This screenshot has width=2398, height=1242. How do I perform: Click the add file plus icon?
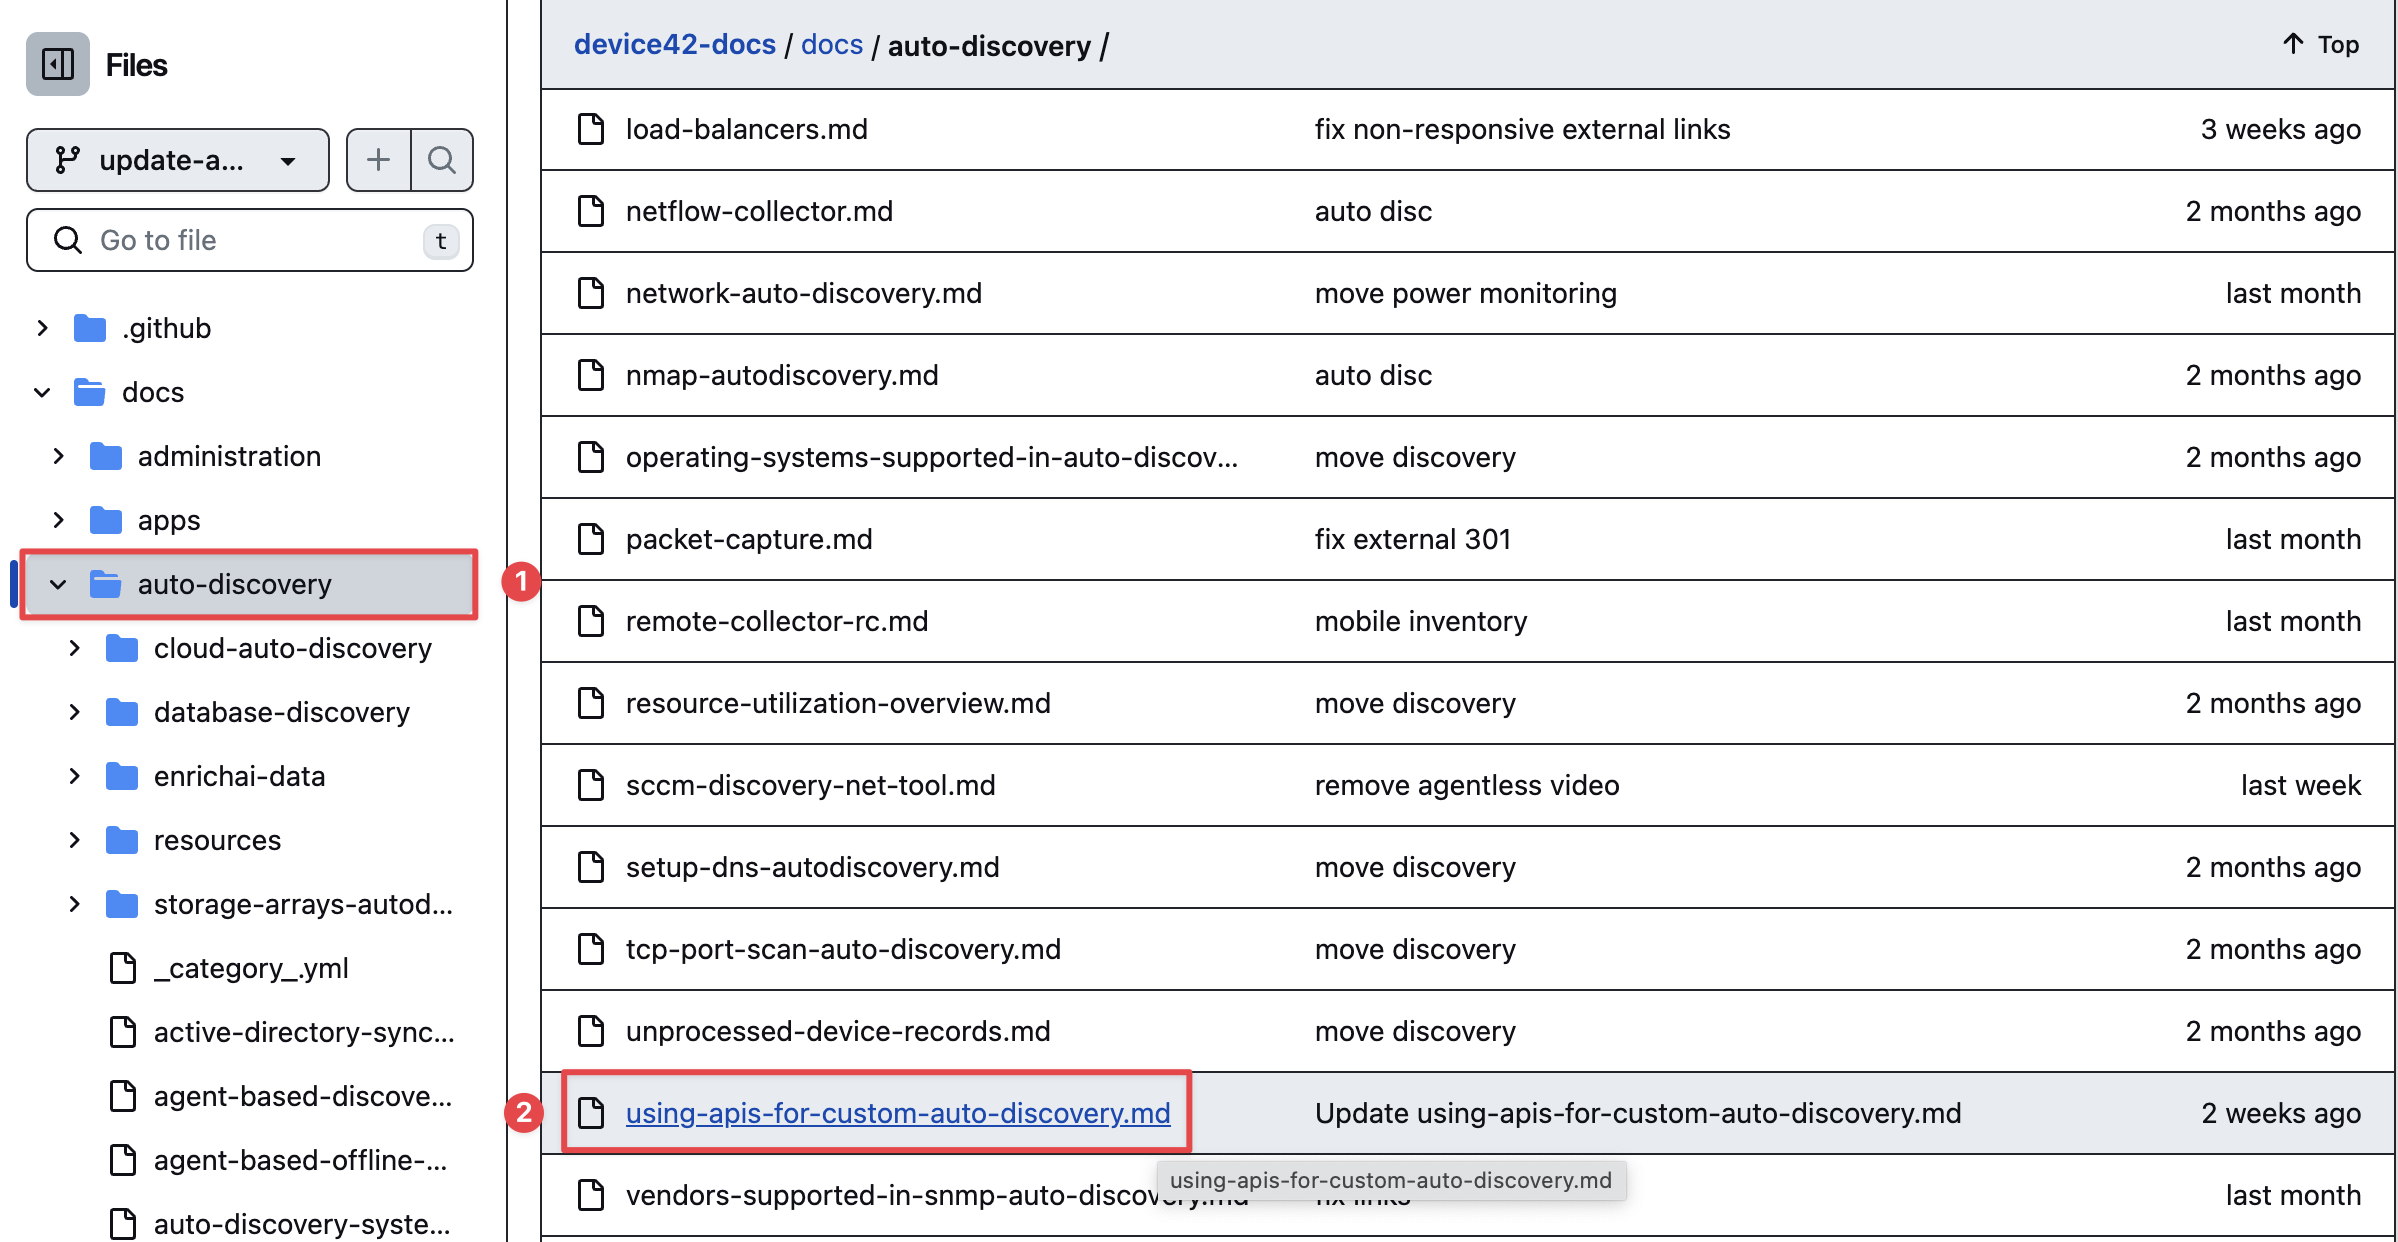click(x=378, y=160)
